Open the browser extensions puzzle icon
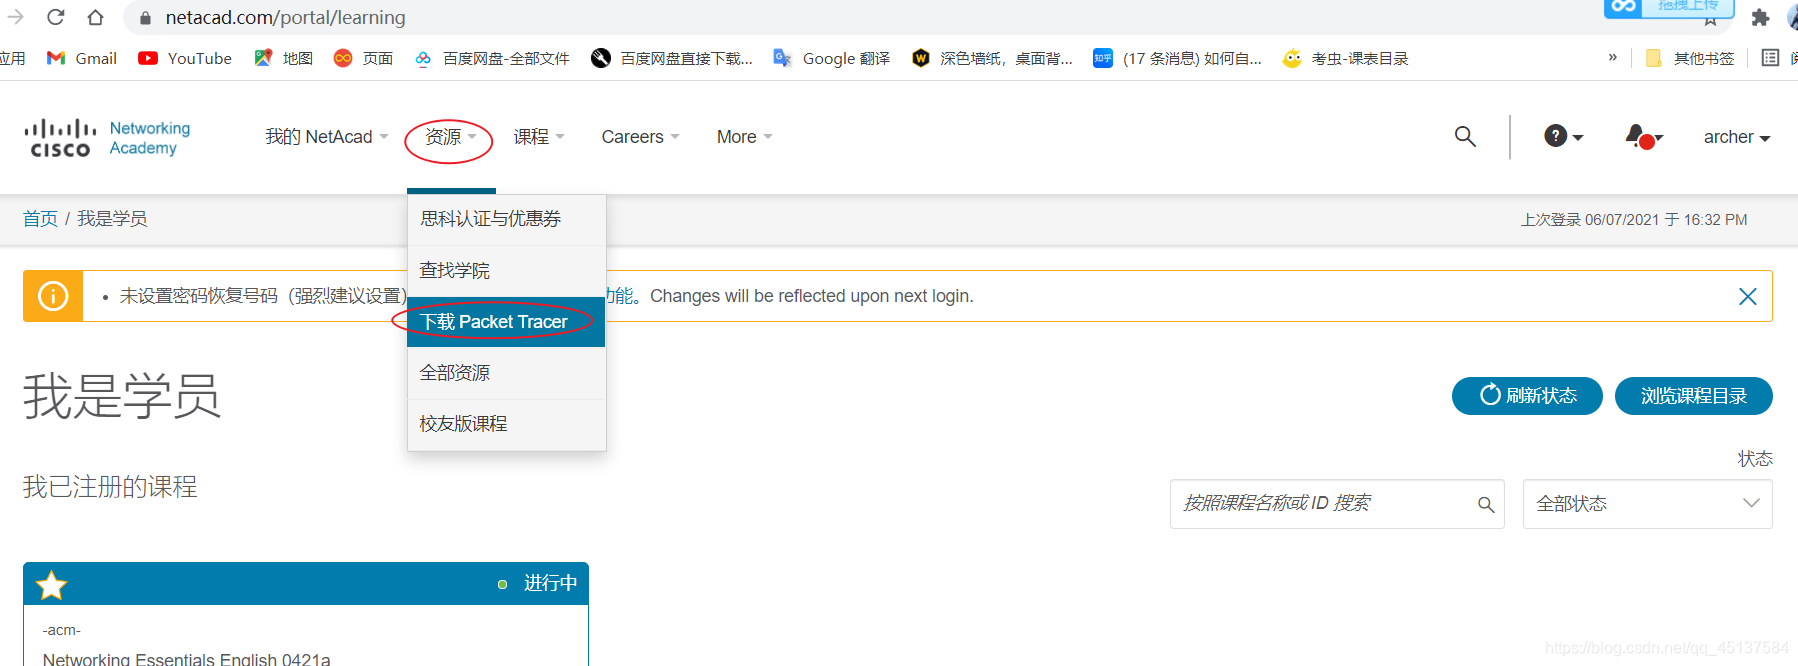Image resolution: width=1798 pixels, height=666 pixels. [1760, 18]
